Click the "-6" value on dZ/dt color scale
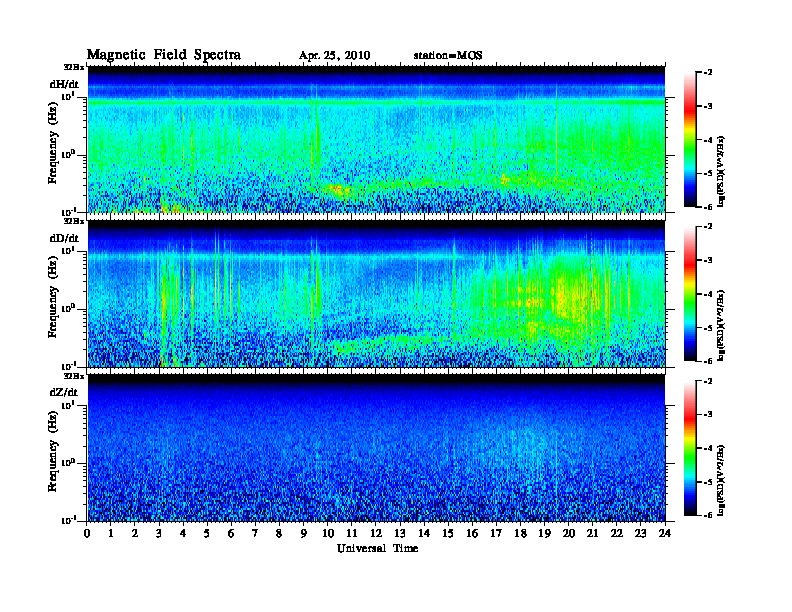Viewport: 792px width, 612px height. point(708,515)
